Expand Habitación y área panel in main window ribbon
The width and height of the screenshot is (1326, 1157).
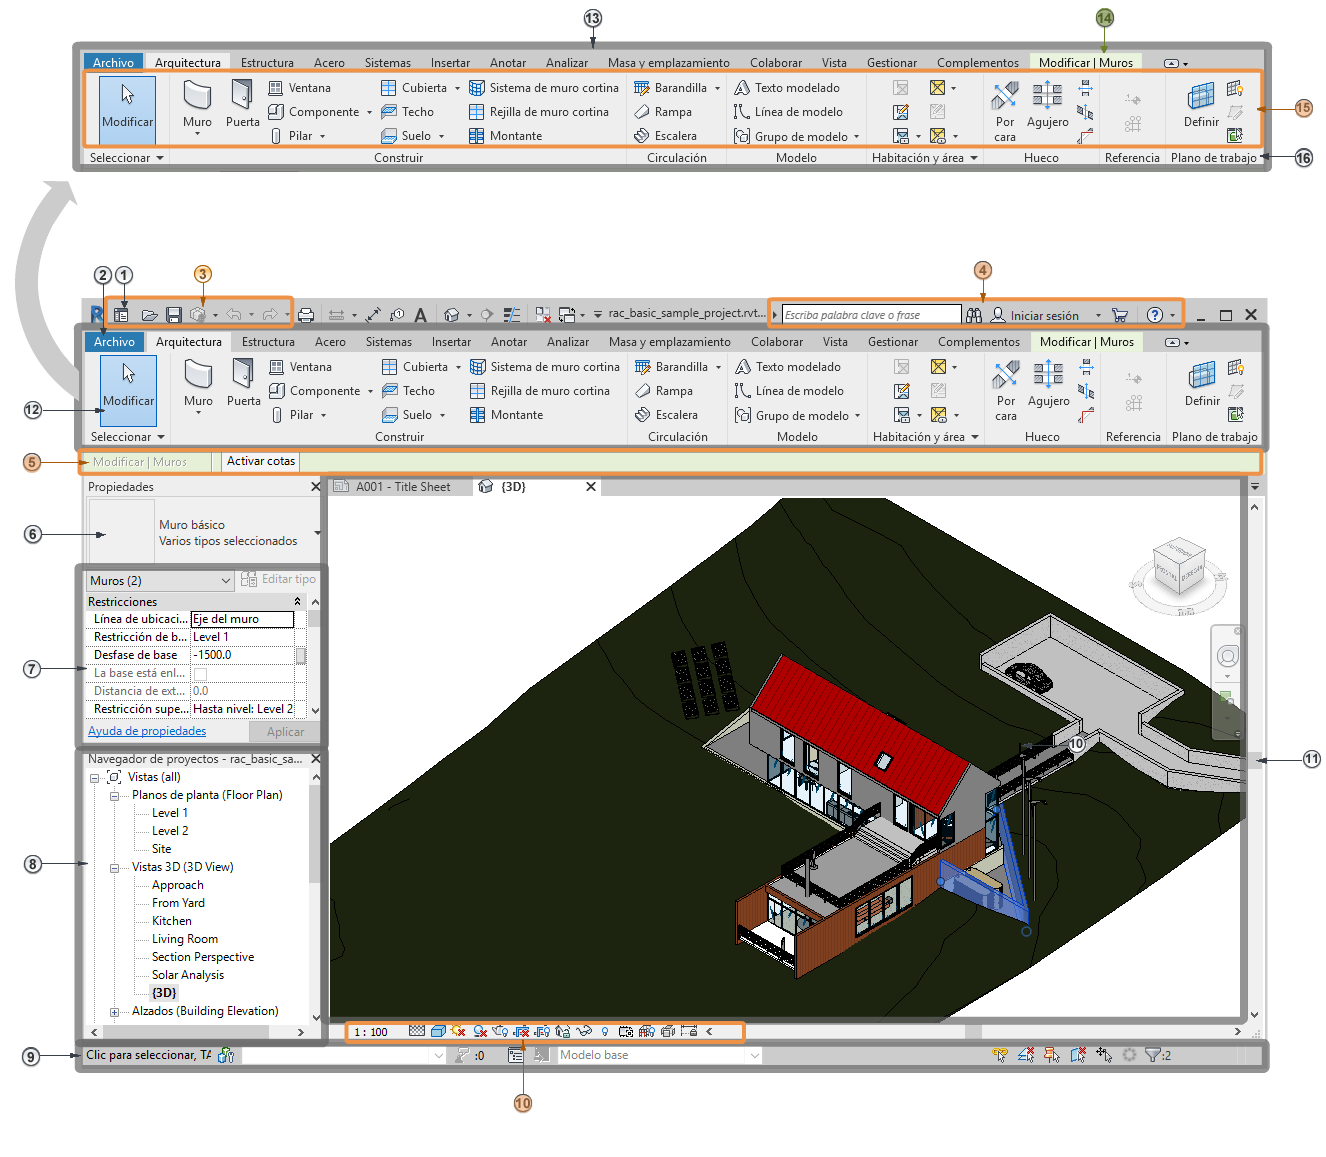pyautogui.click(x=925, y=437)
